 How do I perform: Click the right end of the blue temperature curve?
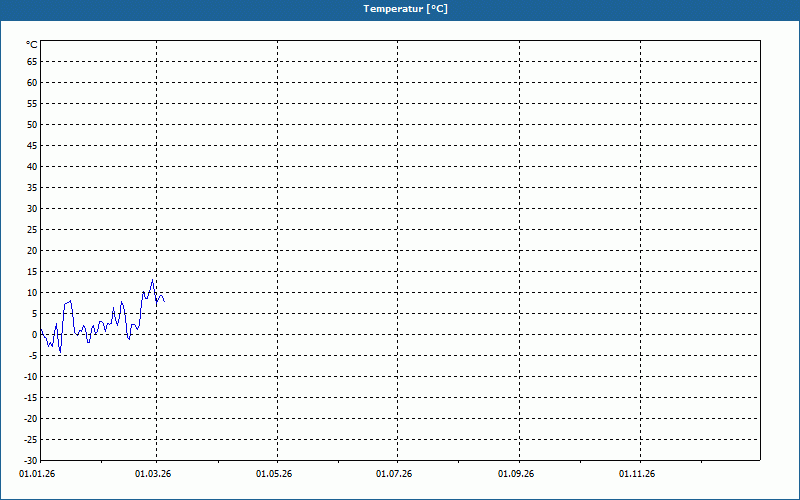164,300
